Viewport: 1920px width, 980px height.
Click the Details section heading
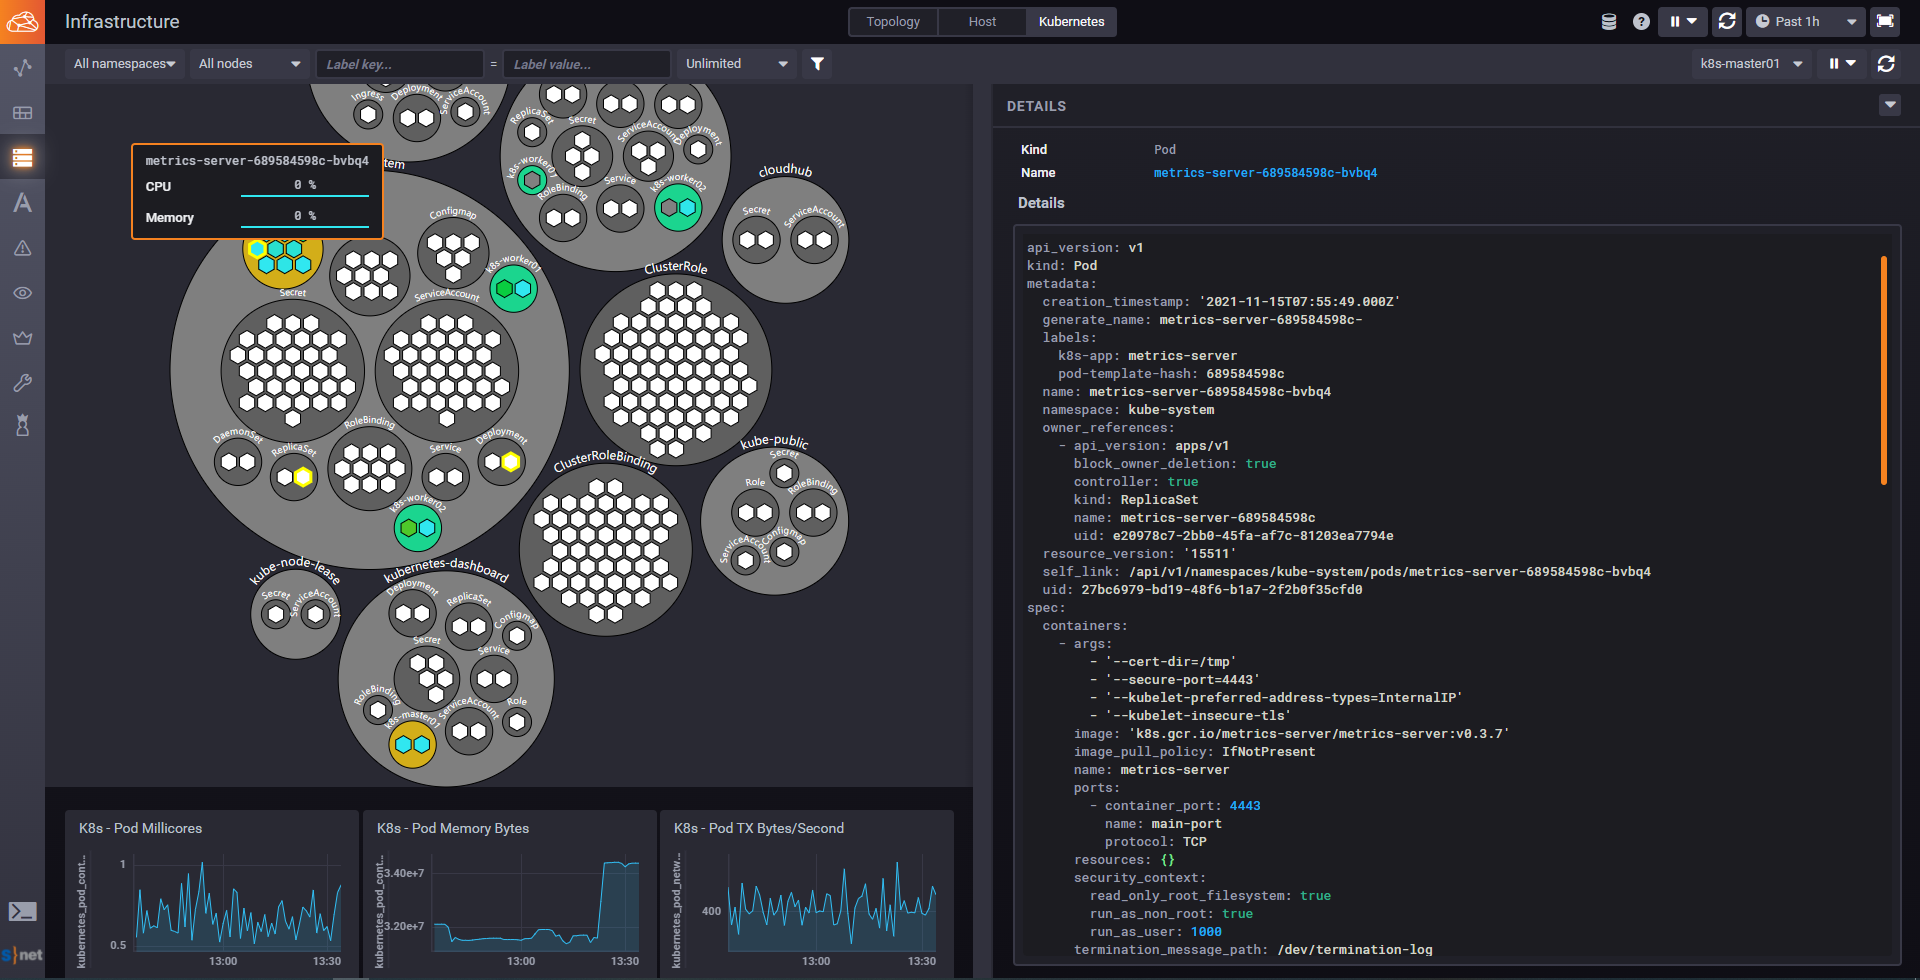click(1041, 203)
